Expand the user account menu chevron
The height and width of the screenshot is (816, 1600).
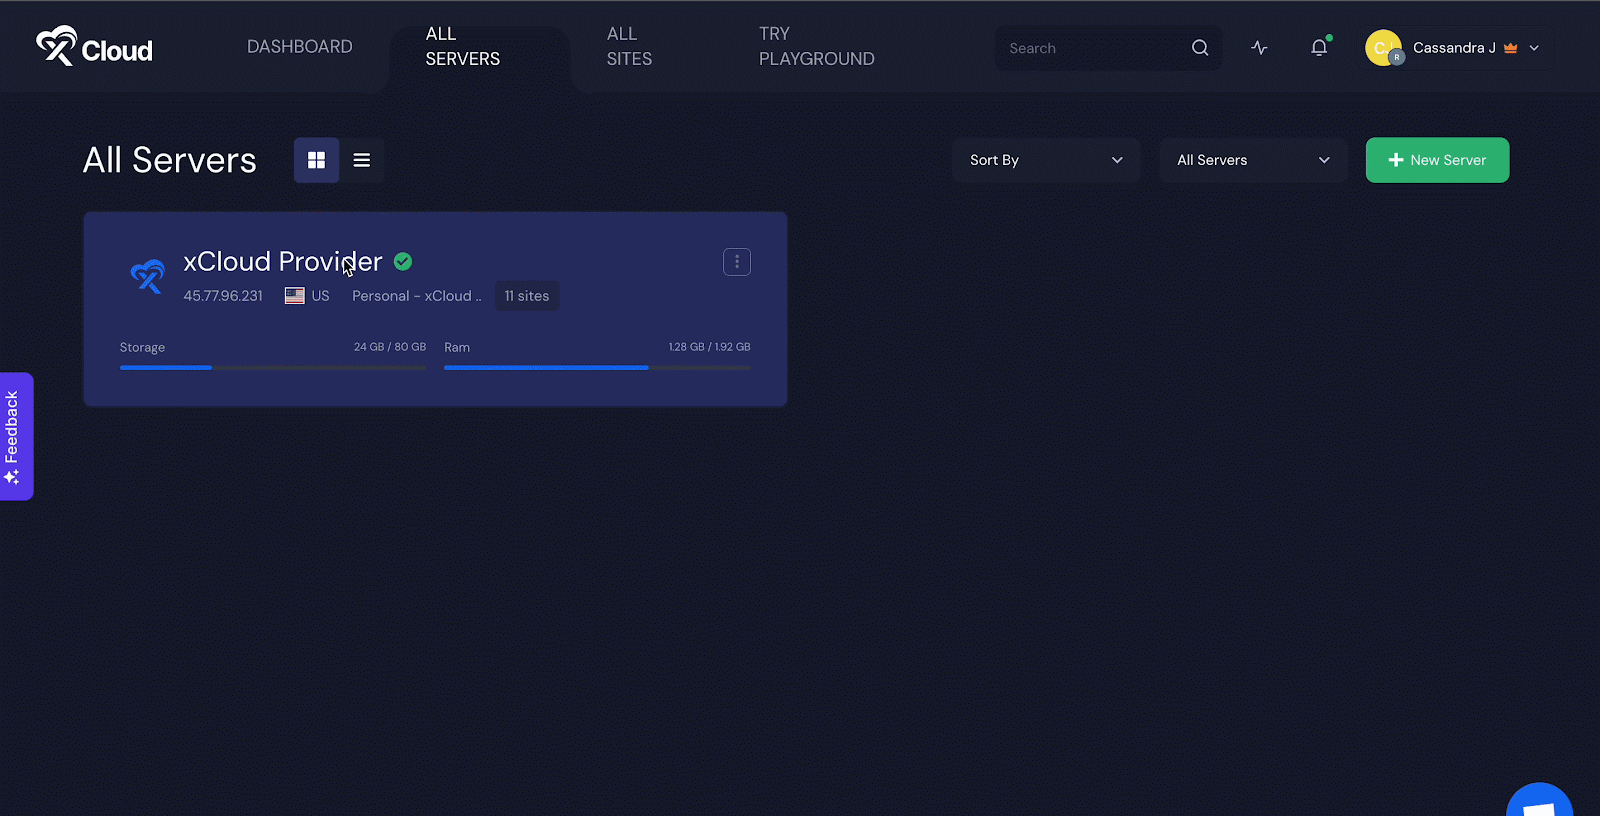(1534, 48)
